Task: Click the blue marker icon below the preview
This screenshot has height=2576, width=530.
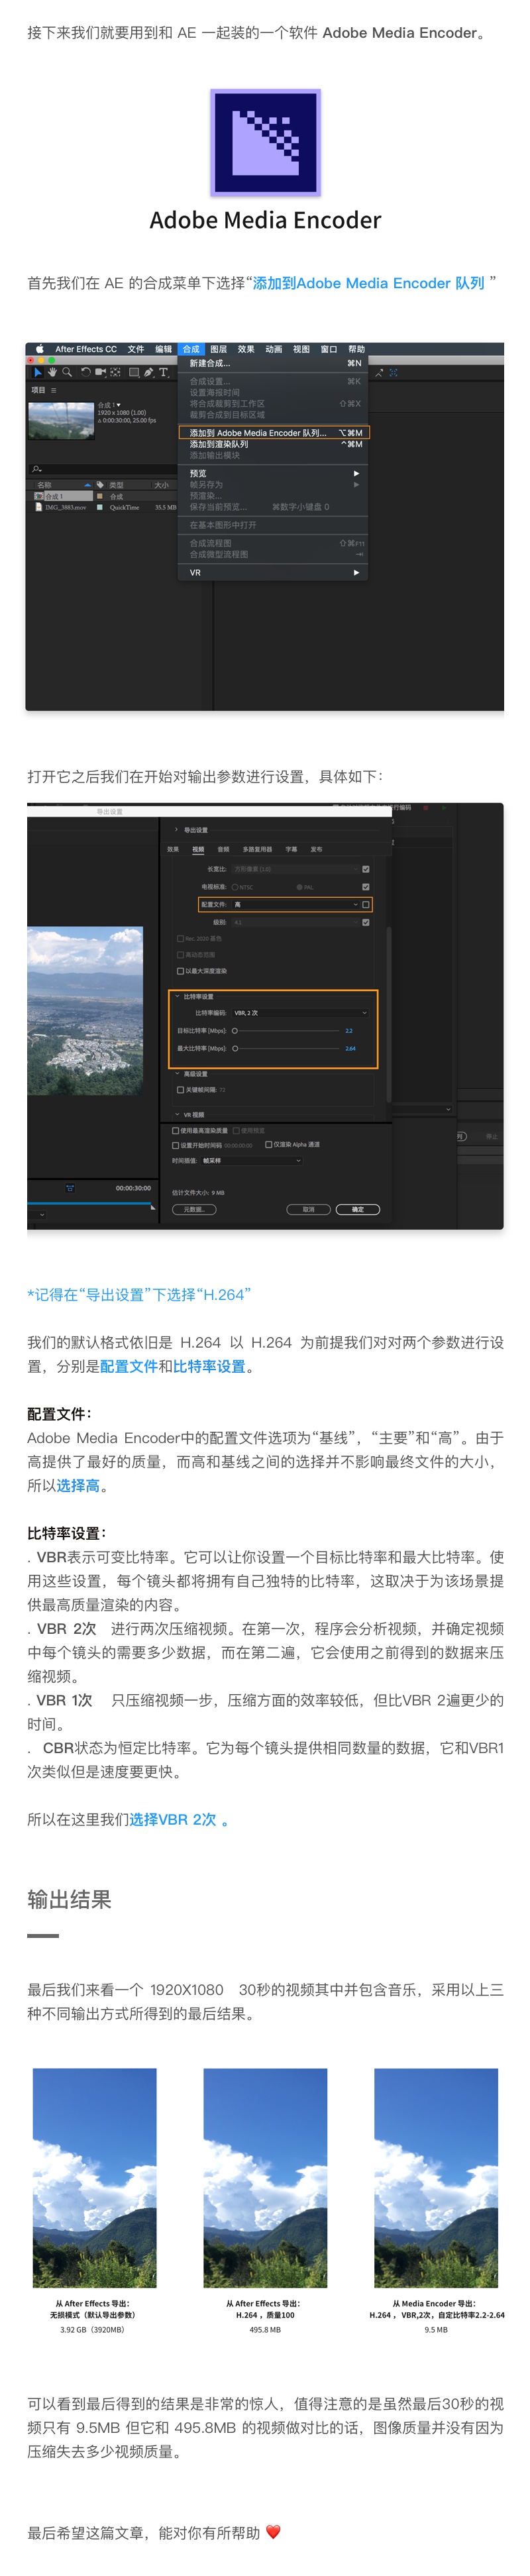Action: coord(70,1187)
